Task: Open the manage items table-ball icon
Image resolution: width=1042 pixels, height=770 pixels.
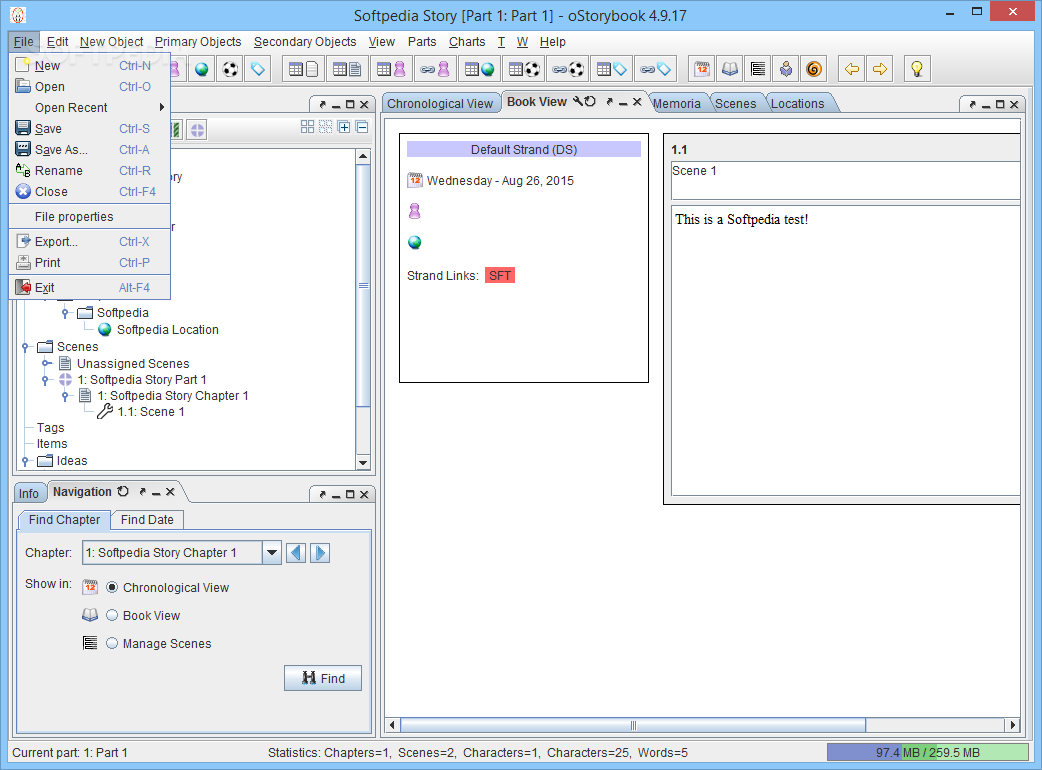Action: [524, 69]
